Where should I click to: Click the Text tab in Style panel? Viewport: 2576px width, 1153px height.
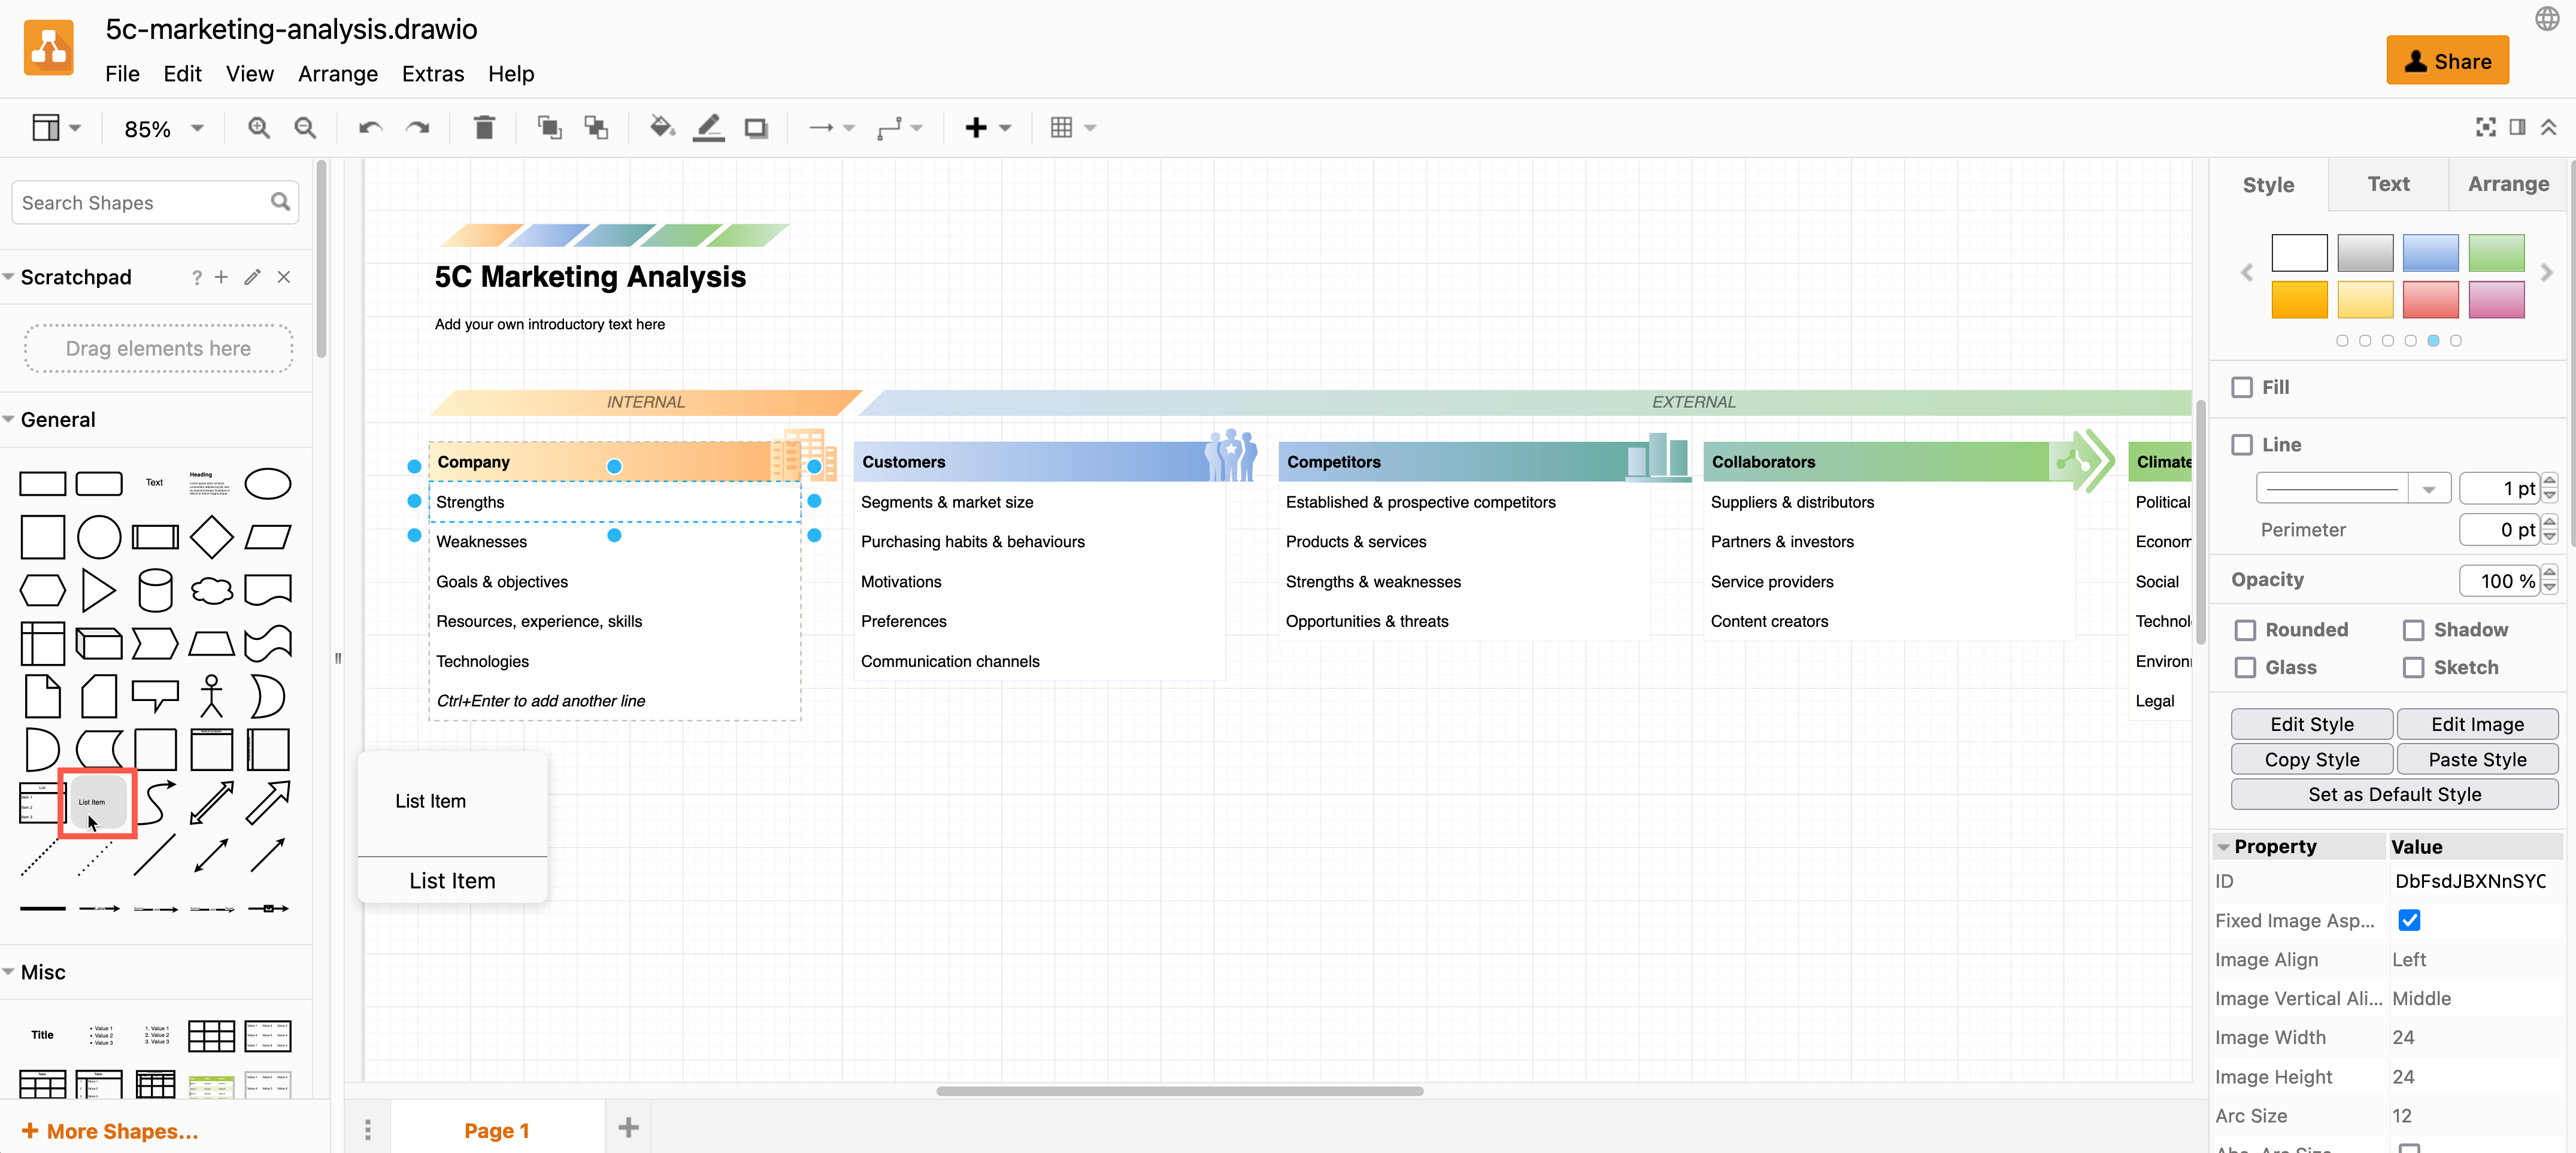click(x=2387, y=184)
